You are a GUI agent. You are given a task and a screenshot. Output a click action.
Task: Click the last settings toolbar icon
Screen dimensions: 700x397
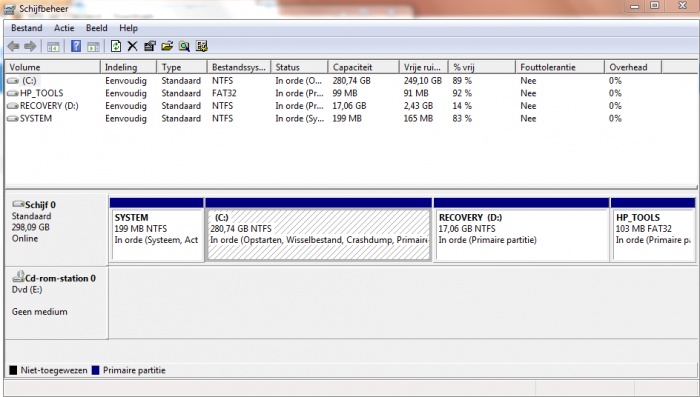(x=201, y=46)
